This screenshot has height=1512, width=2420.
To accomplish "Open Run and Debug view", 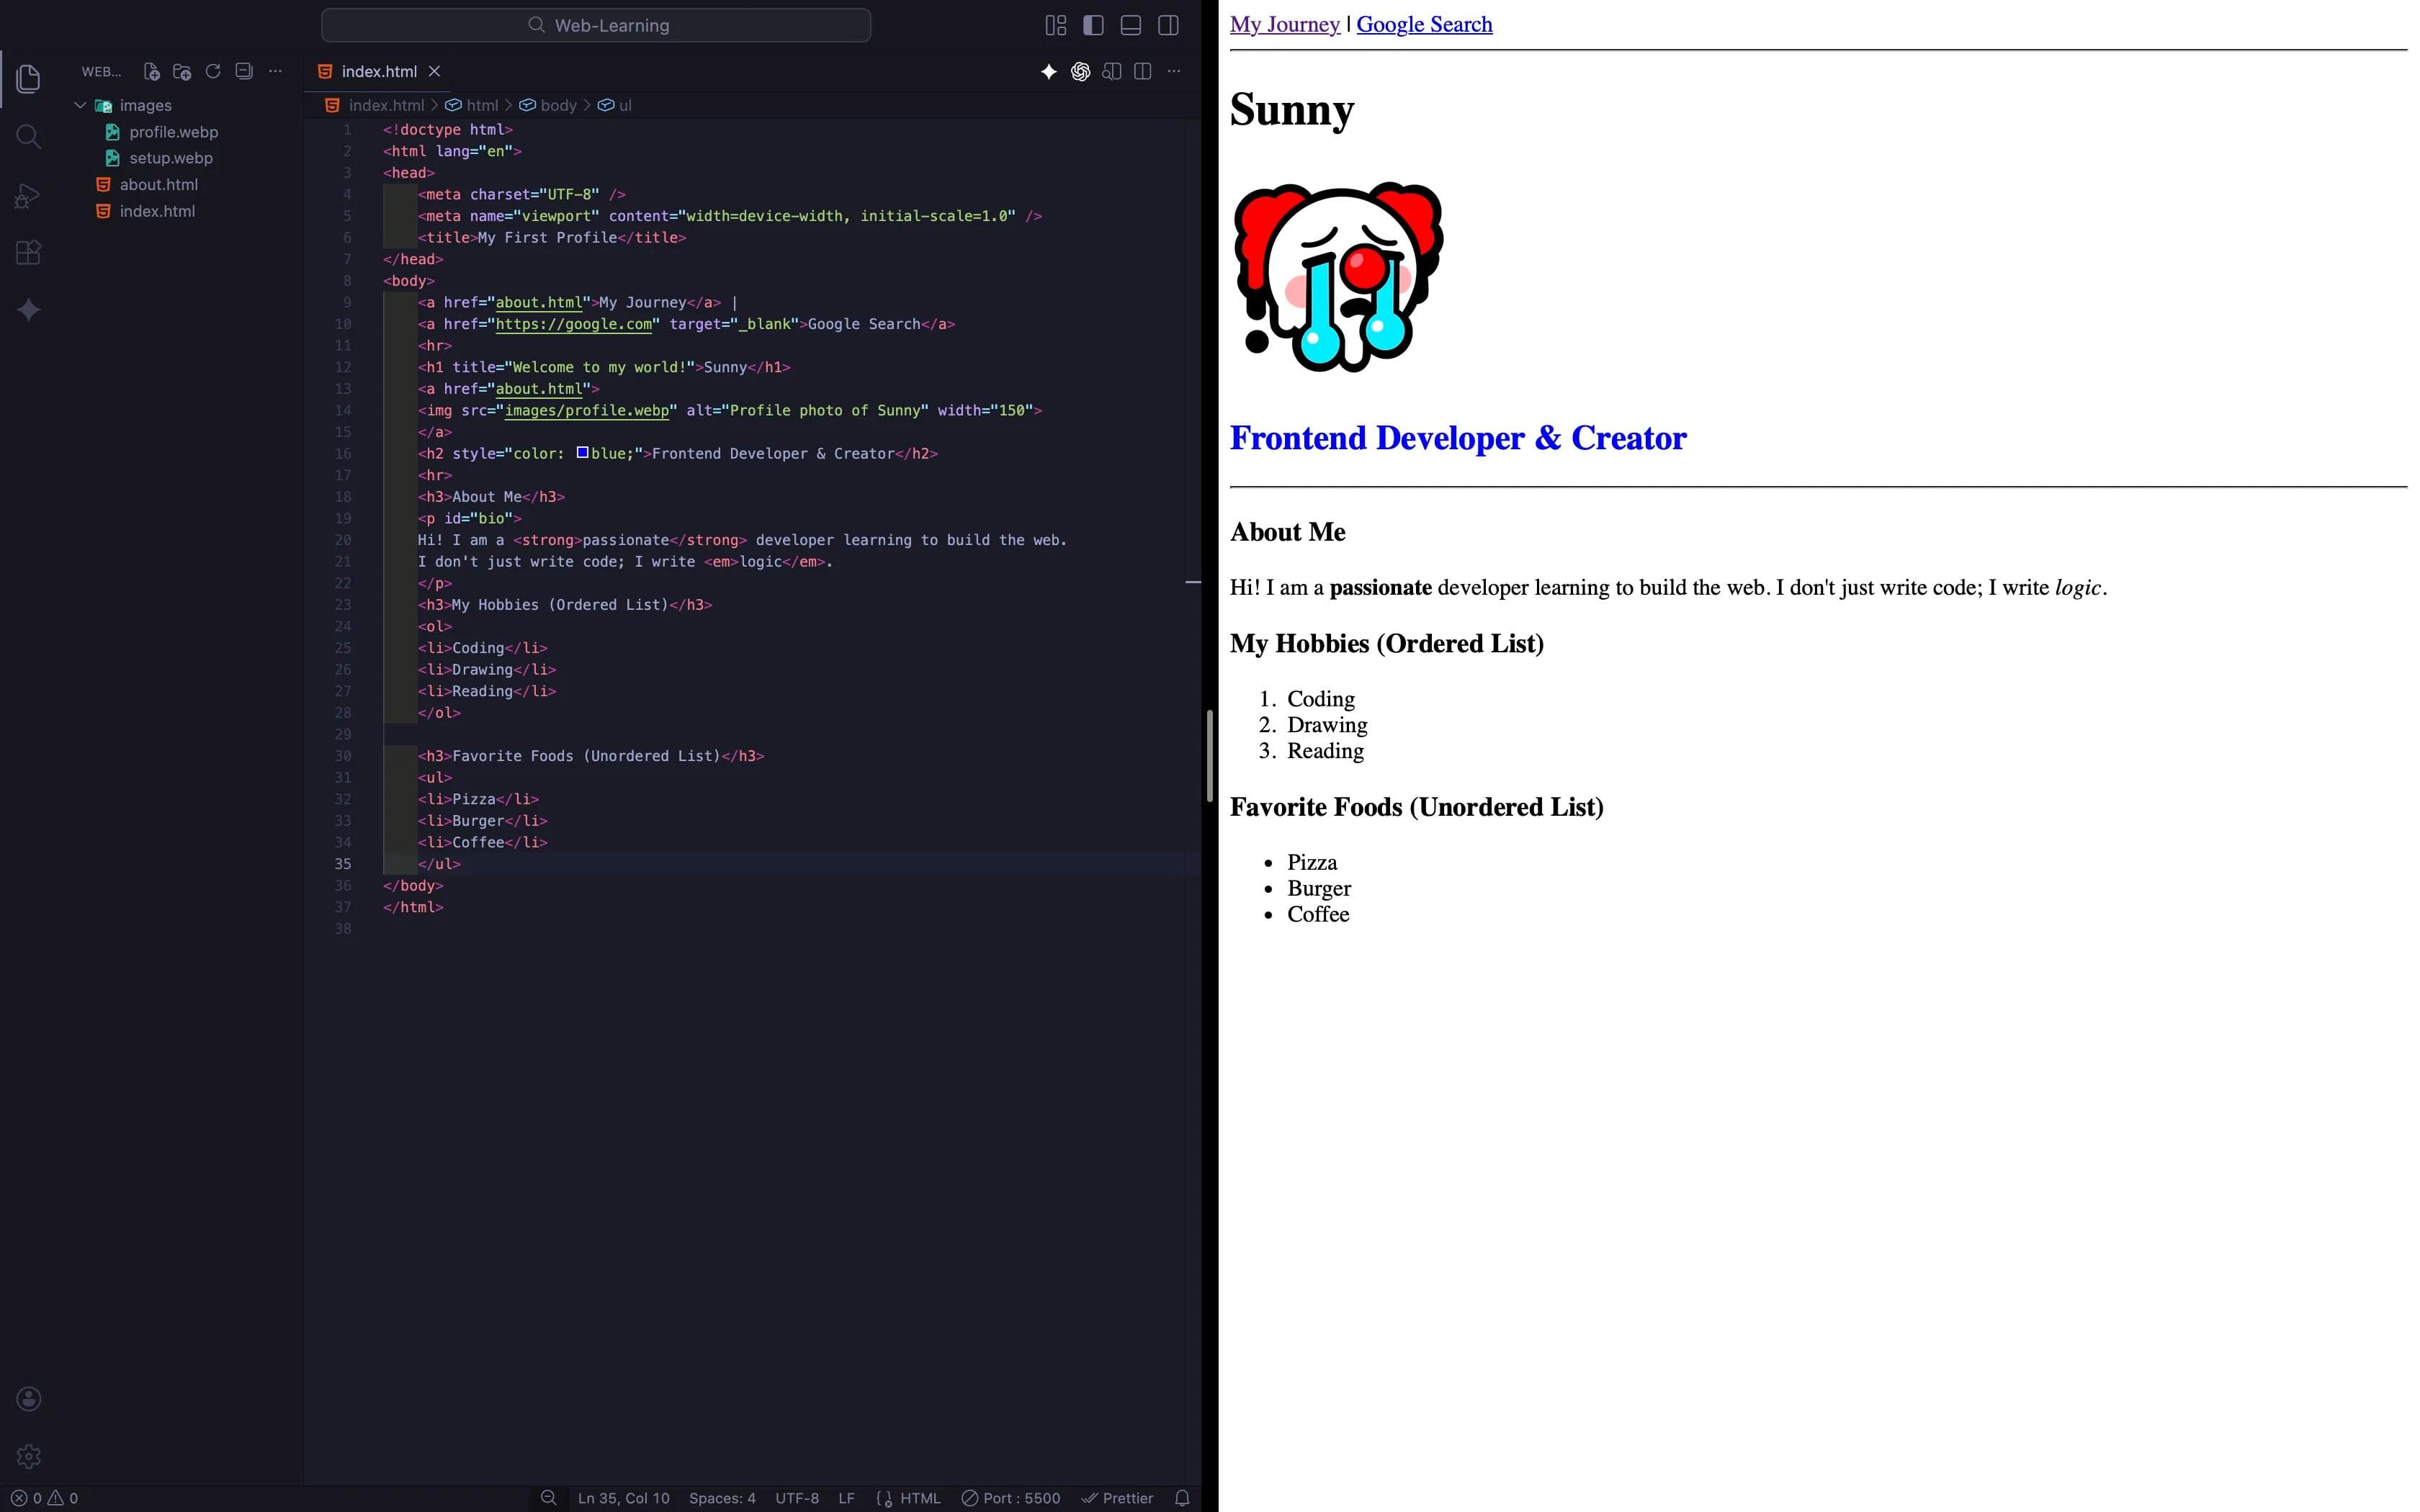I will [28, 195].
